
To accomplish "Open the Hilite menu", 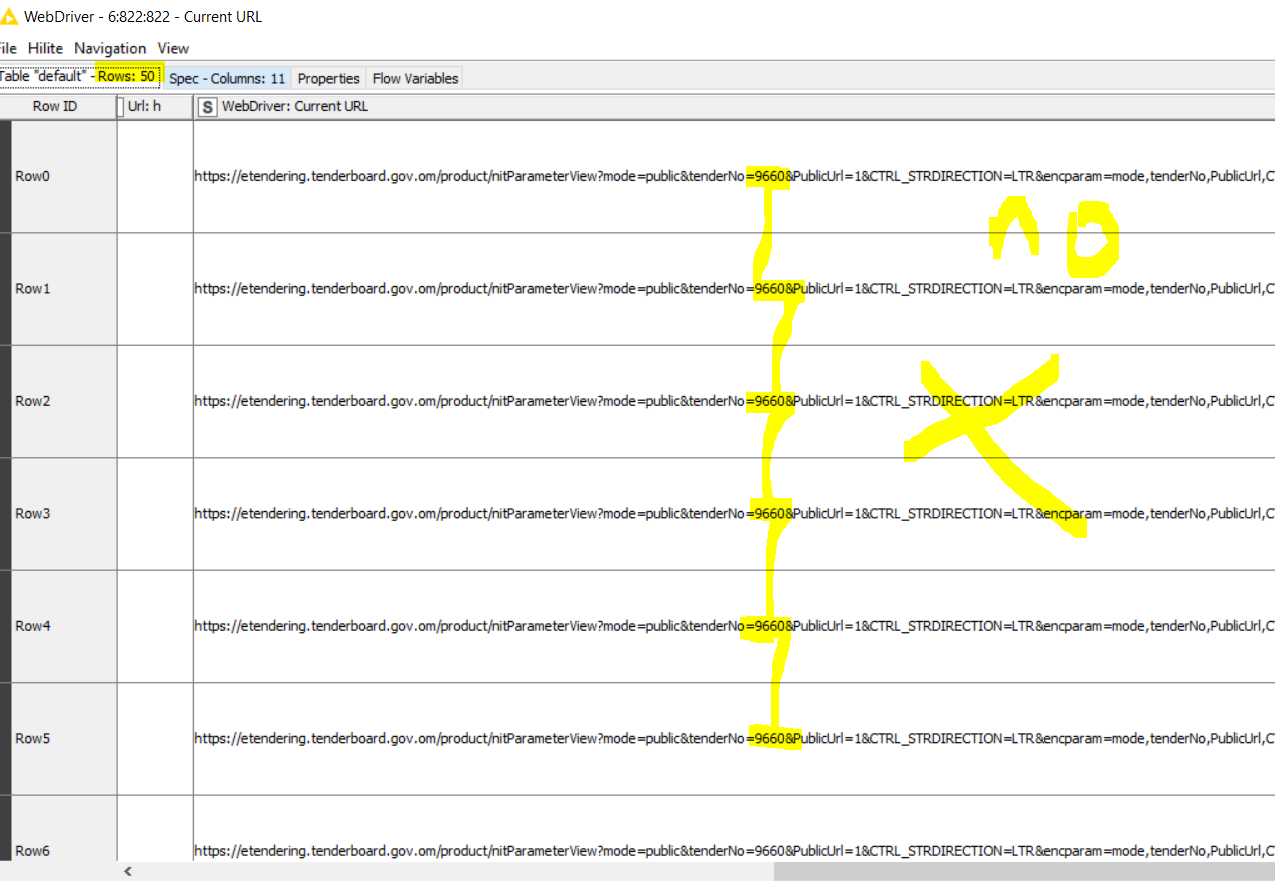I will pos(45,48).
